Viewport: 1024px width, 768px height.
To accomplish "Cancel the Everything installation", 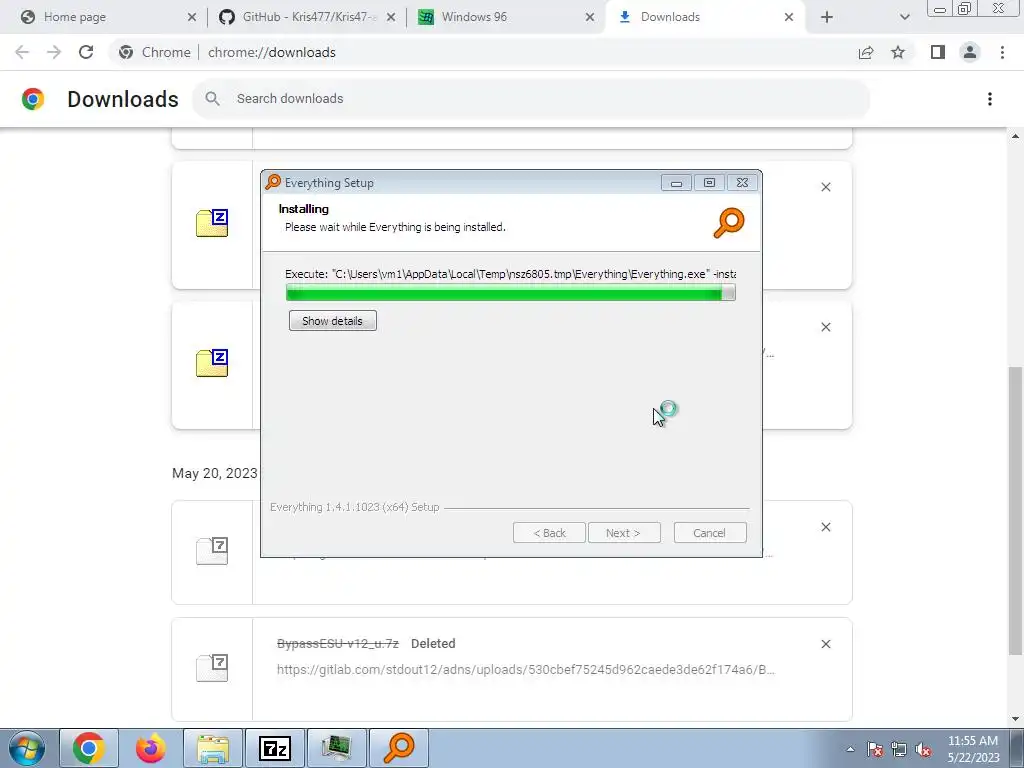I will (710, 533).
